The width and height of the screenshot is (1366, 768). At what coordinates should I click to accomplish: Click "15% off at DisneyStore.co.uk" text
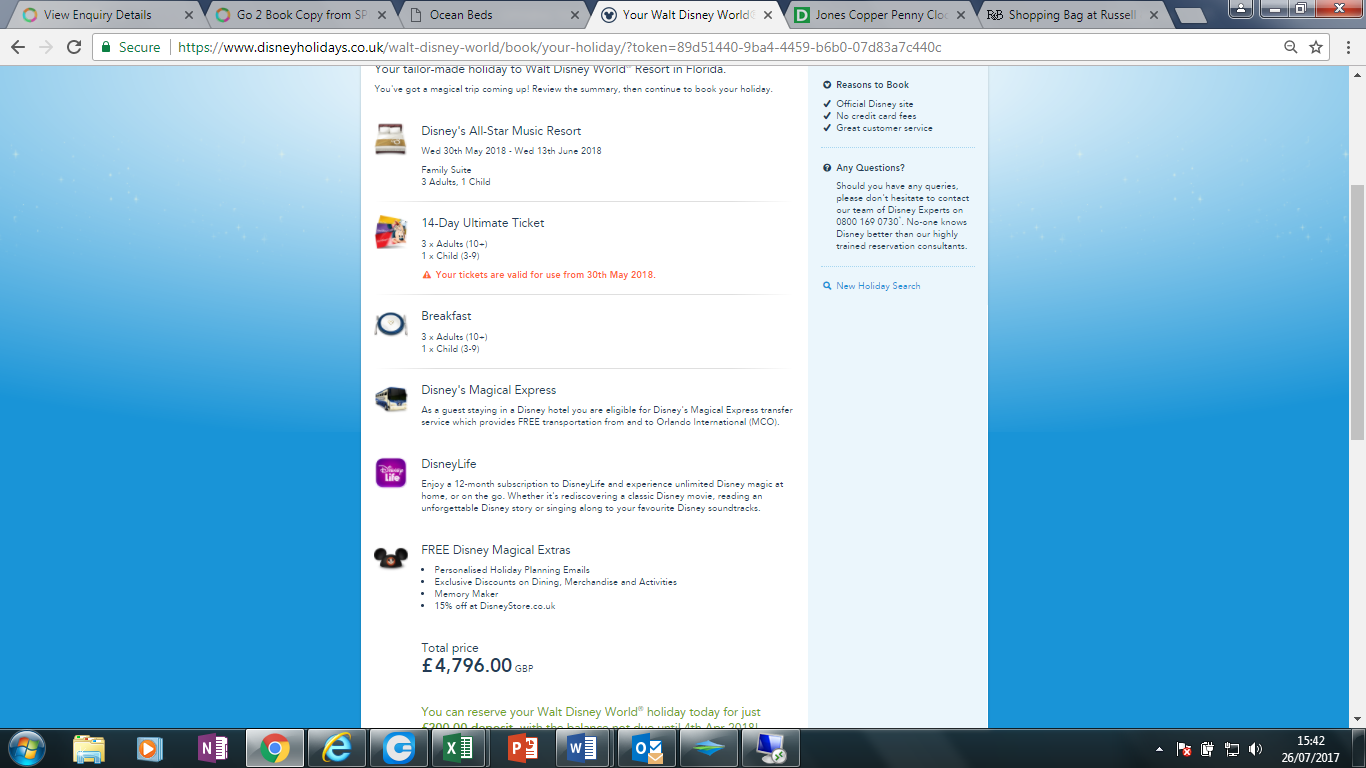(495, 606)
